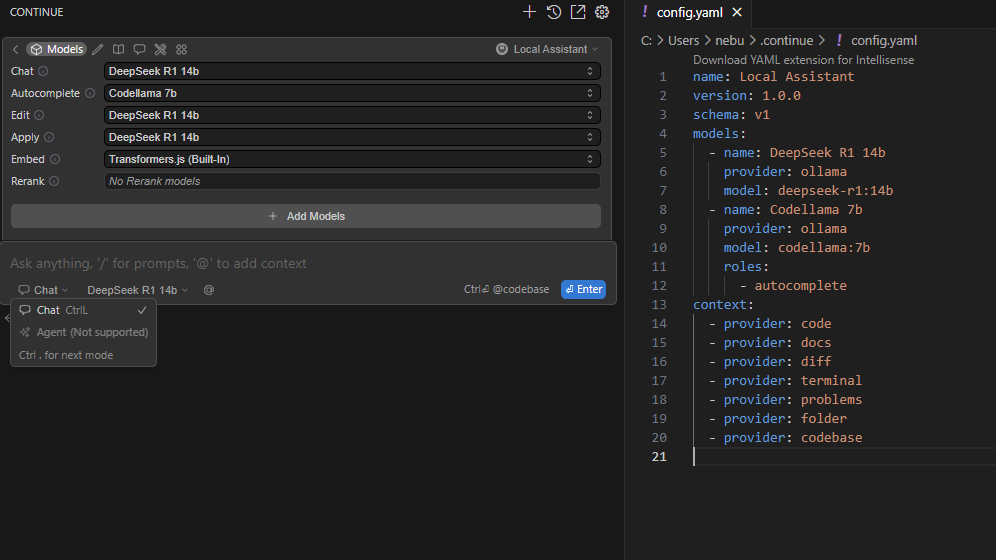This screenshot has height=560, width=996.
Task: Click the 'Ctrl . for next mode' hint
Action: 66,356
